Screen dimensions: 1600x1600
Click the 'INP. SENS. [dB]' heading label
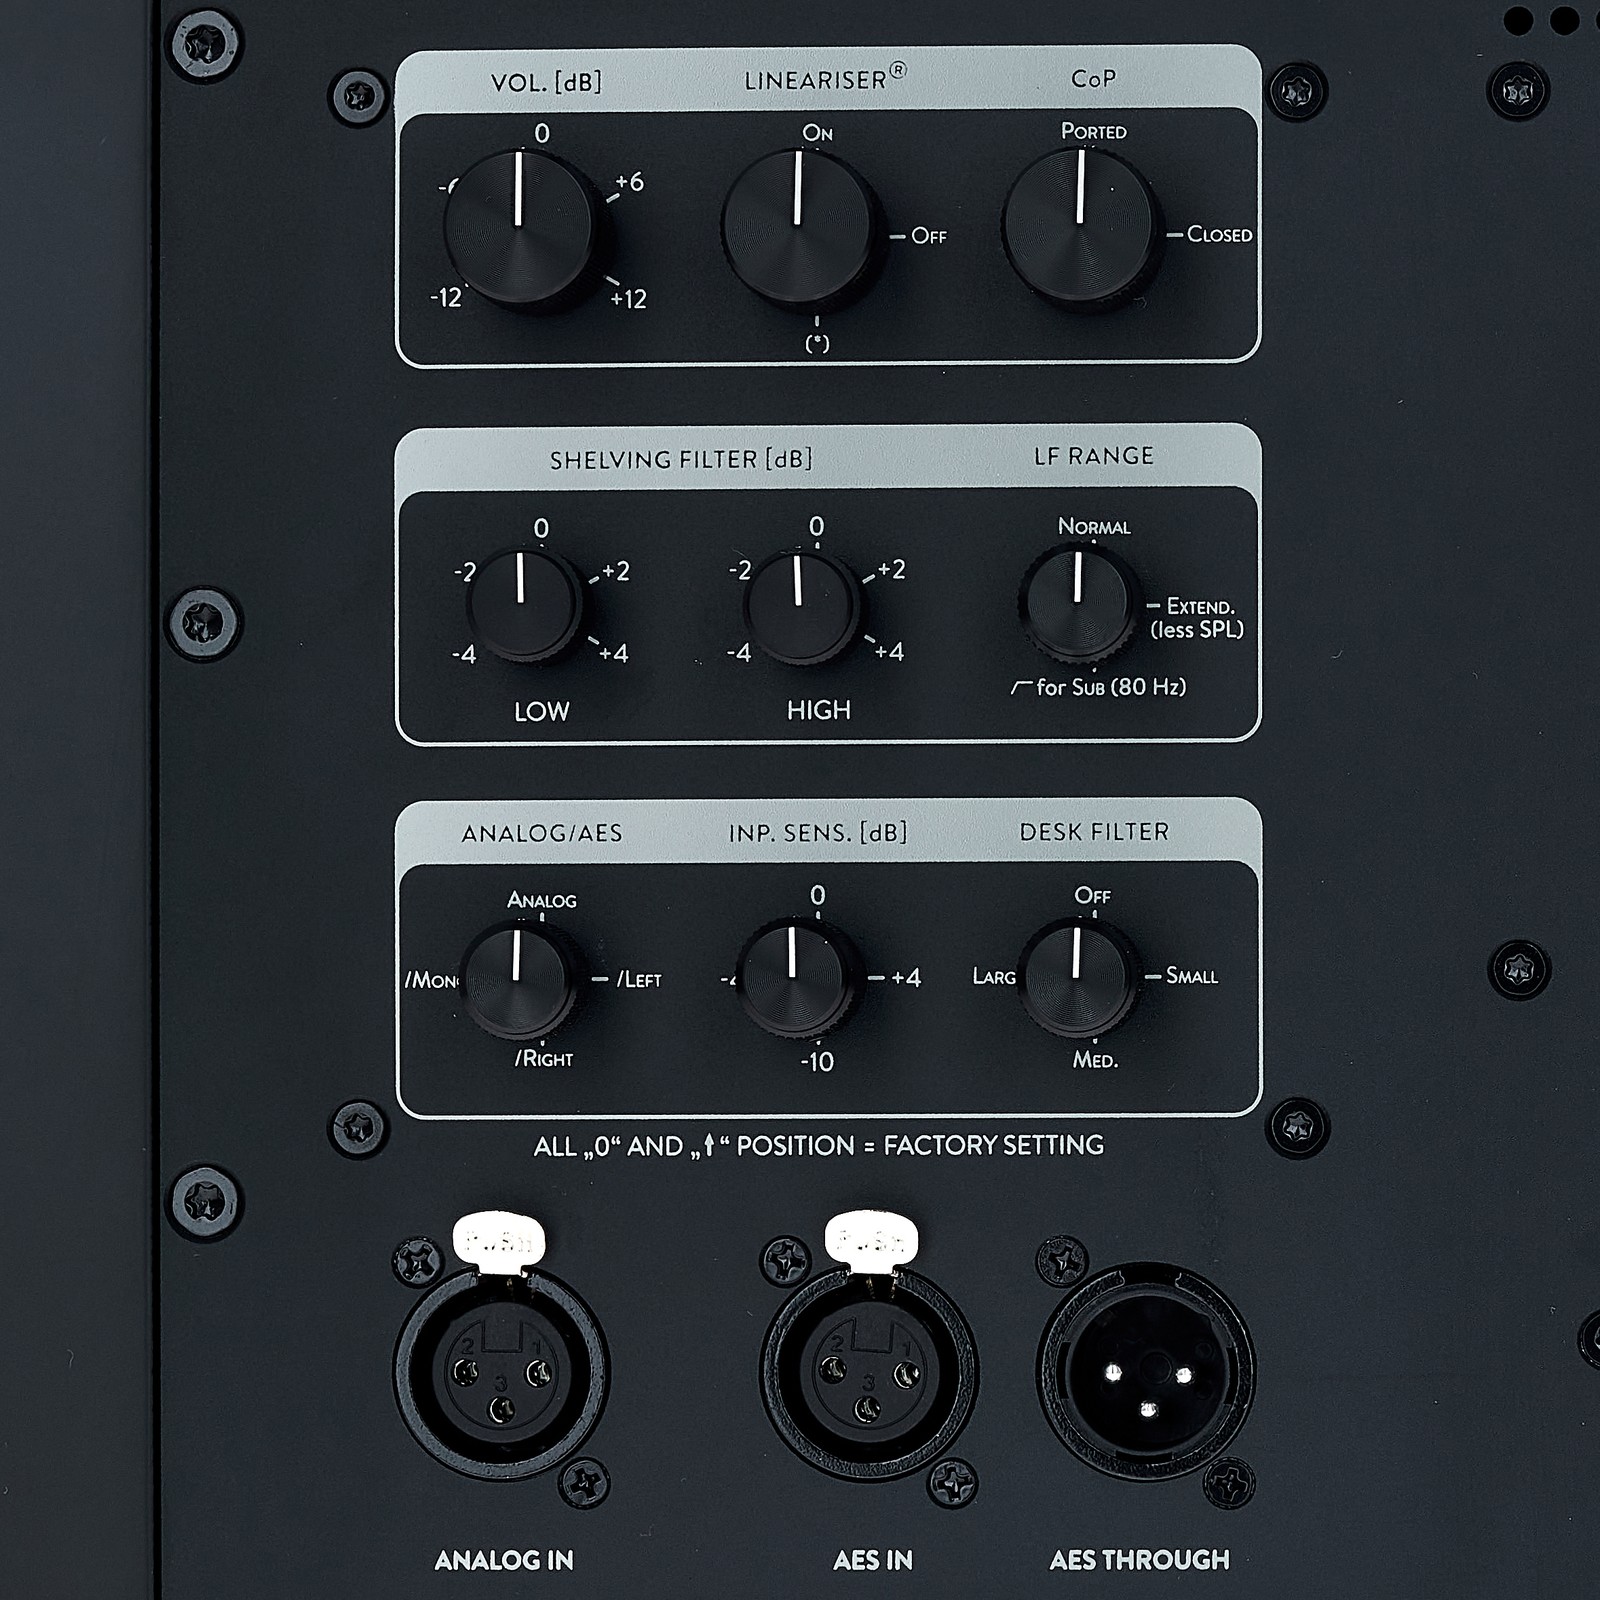pyautogui.click(x=818, y=832)
